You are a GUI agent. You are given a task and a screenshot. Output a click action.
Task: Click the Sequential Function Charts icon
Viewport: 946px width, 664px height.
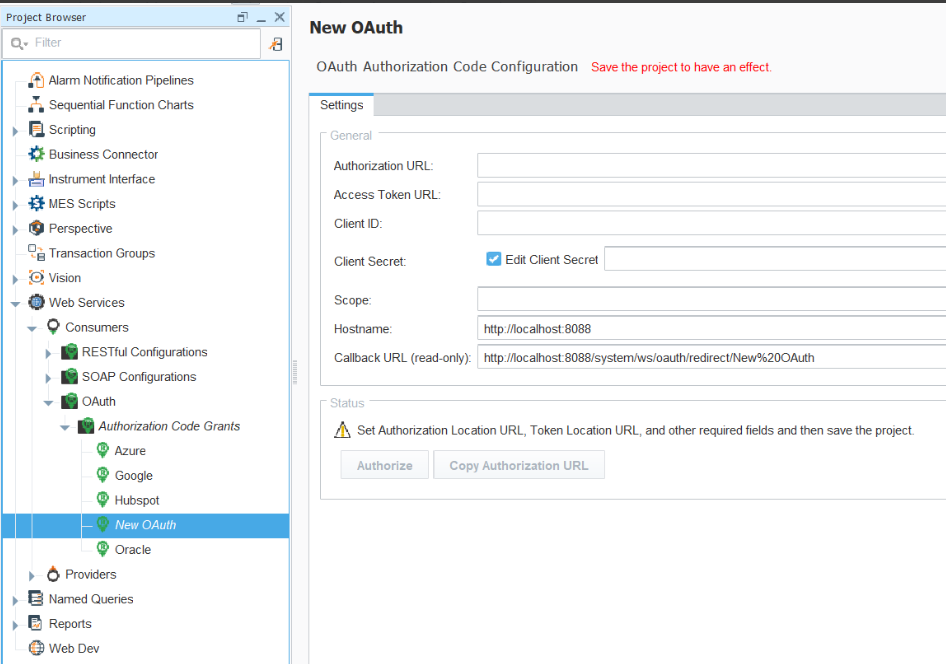point(37,105)
